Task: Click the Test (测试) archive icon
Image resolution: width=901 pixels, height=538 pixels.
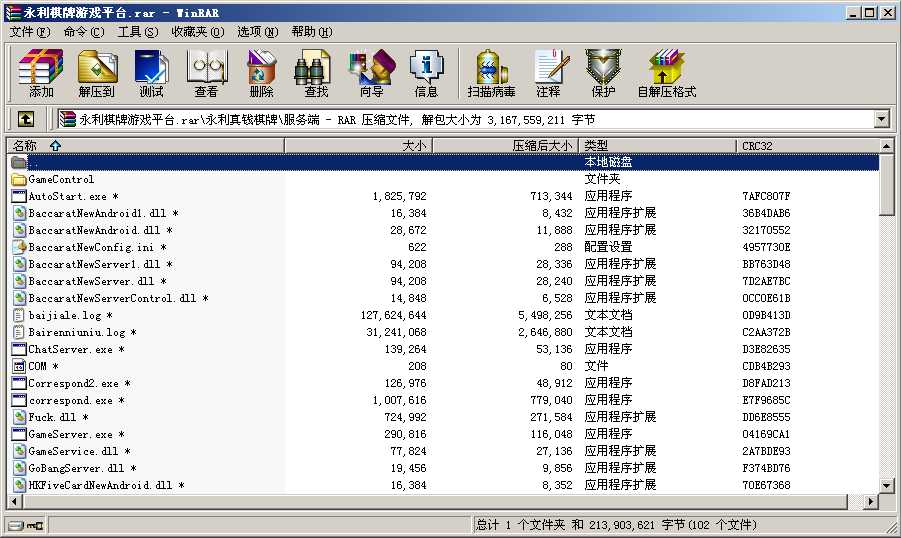Action: 151,74
